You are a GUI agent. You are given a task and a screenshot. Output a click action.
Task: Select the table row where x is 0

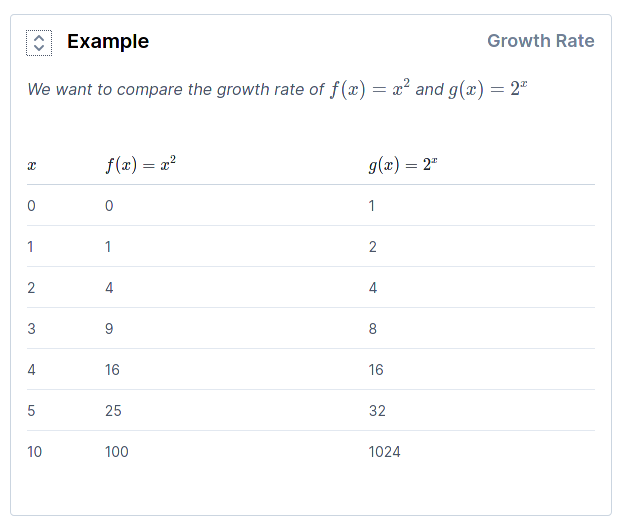point(311,206)
